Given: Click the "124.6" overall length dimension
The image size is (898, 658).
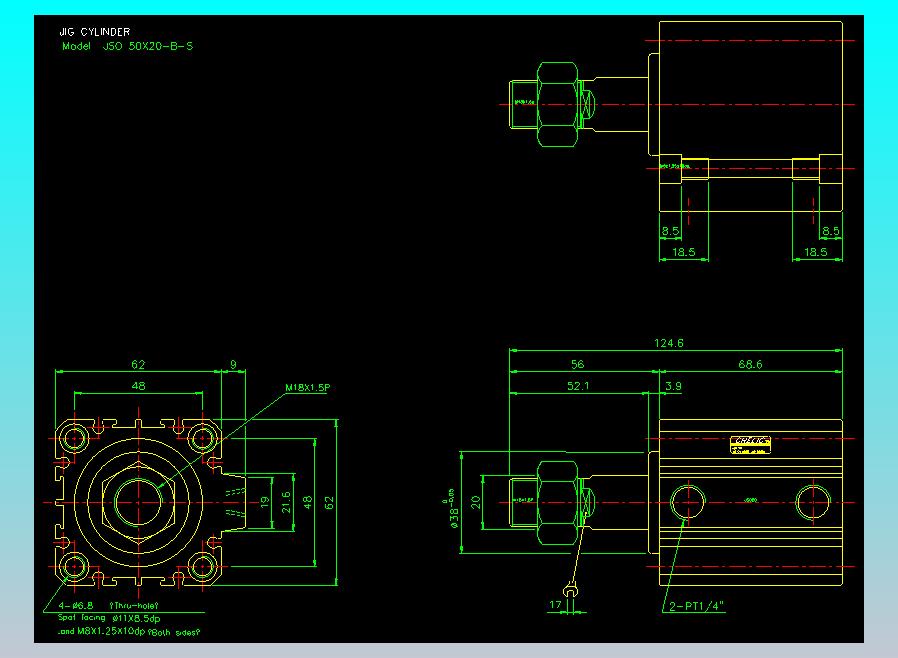Looking at the screenshot, I should click(x=668, y=343).
